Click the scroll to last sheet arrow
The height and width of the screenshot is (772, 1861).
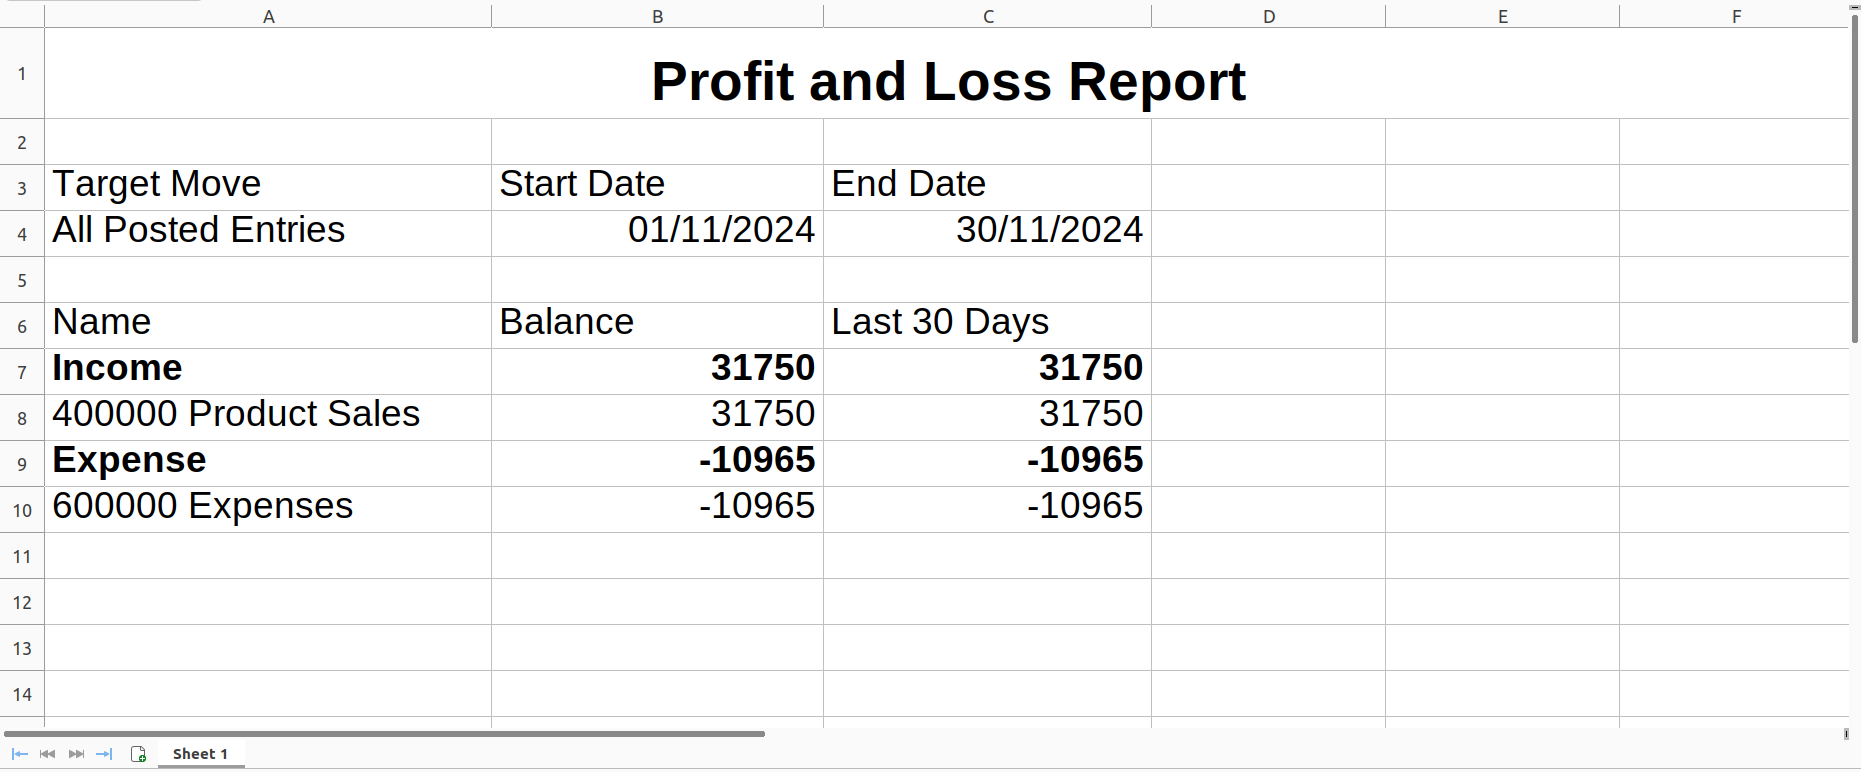click(104, 754)
